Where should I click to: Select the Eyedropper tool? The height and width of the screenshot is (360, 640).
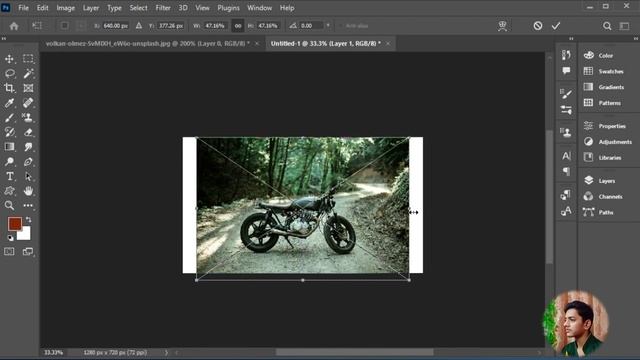pyautogui.click(x=9, y=103)
